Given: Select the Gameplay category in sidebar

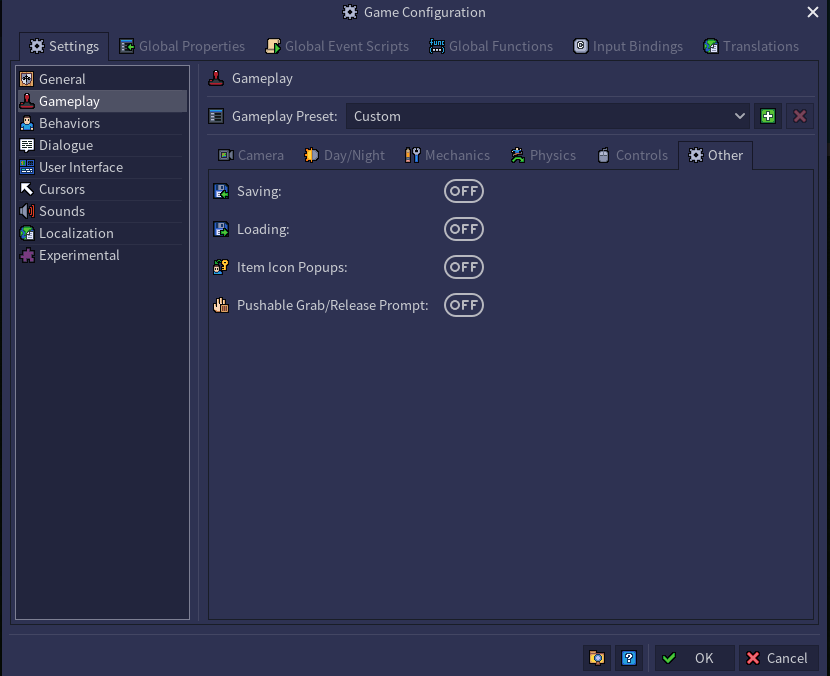Looking at the screenshot, I should (x=102, y=101).
